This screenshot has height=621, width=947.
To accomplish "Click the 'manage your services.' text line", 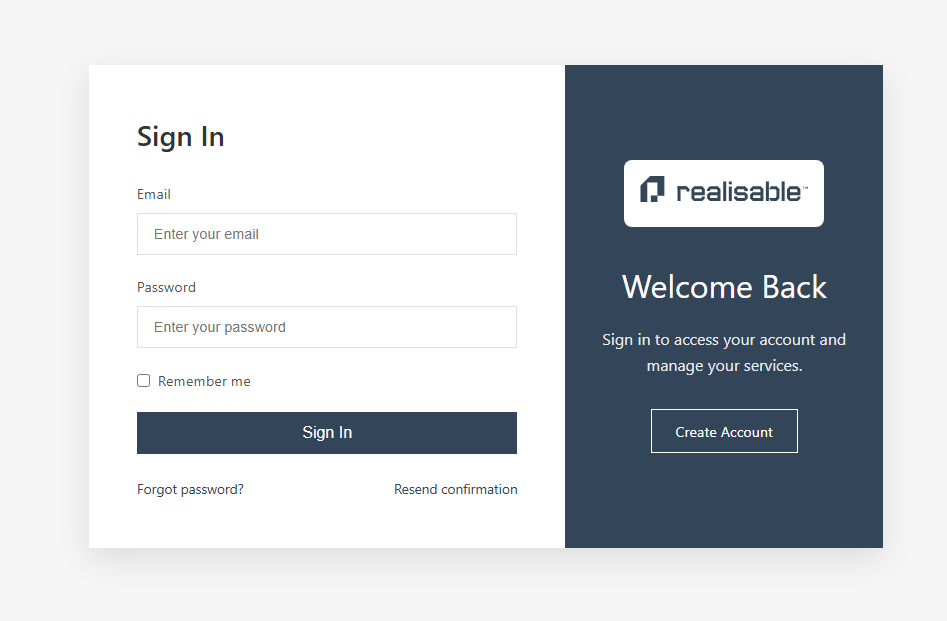I will tap(724, 366).
